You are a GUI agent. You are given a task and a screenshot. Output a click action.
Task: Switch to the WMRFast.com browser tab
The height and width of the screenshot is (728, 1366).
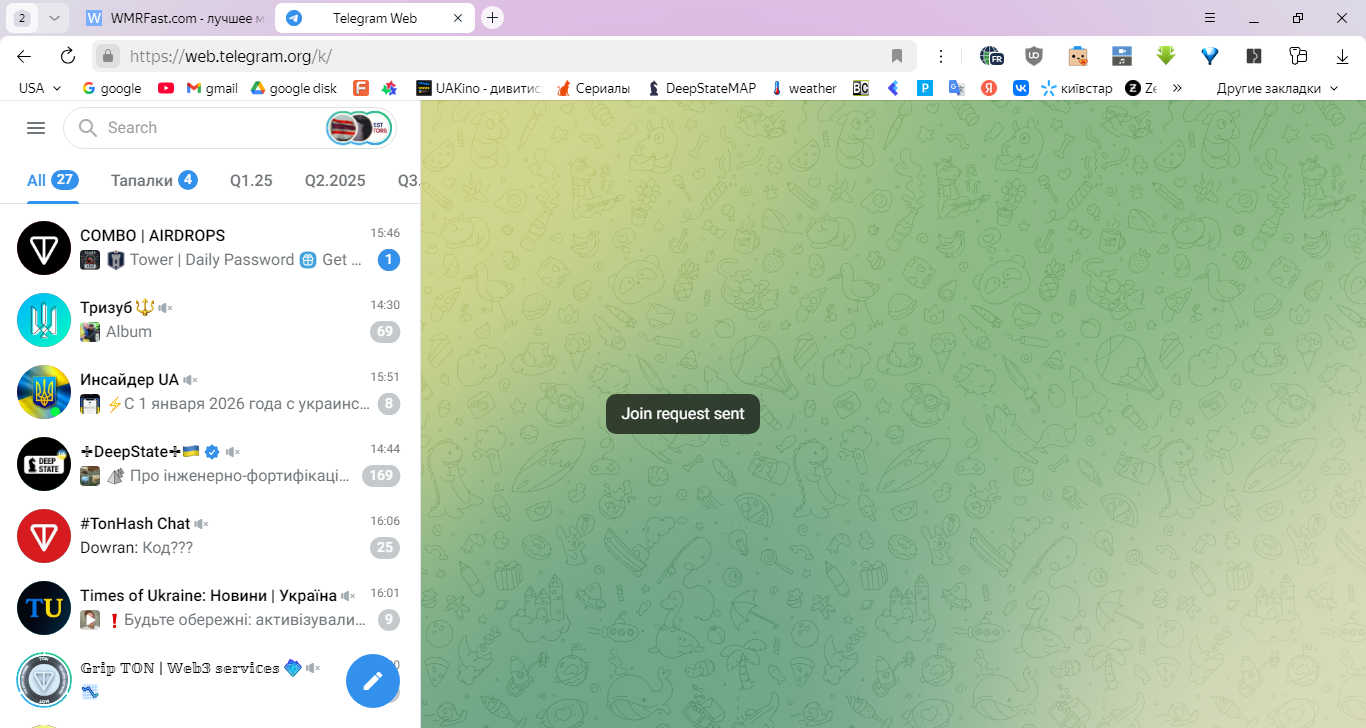click(175, 18)
